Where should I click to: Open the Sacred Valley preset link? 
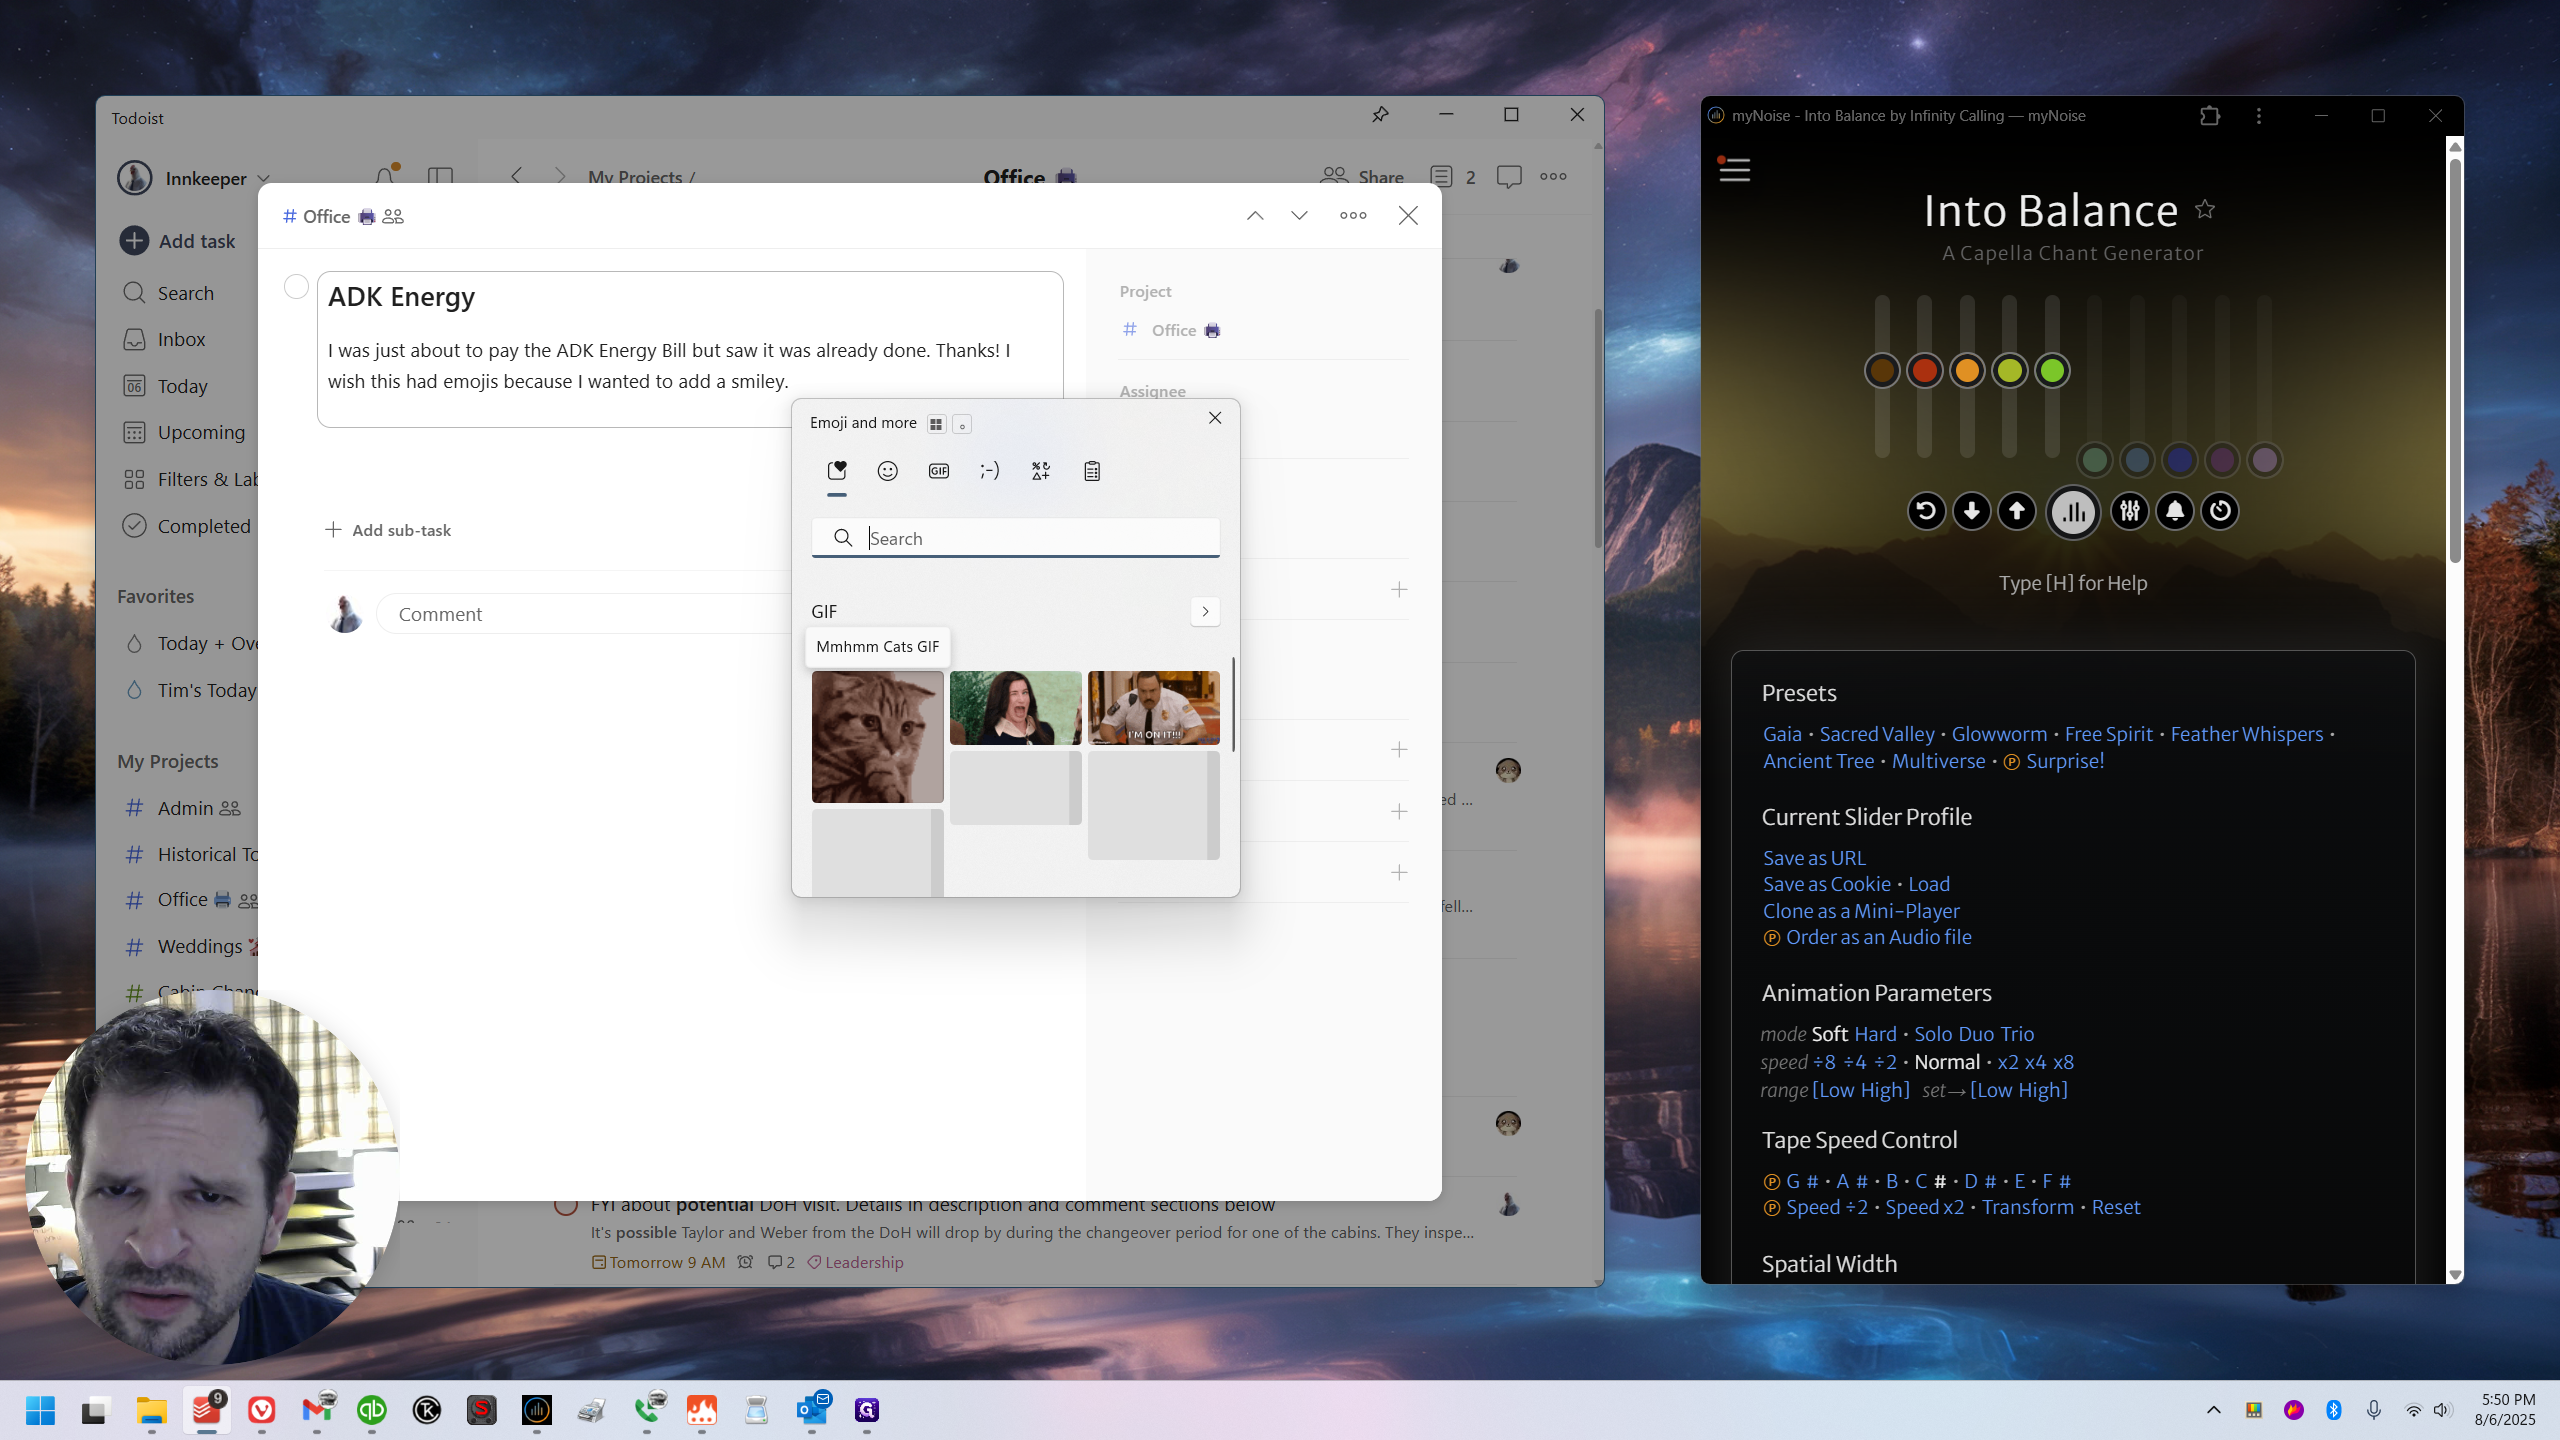[x=1876, y=734]
